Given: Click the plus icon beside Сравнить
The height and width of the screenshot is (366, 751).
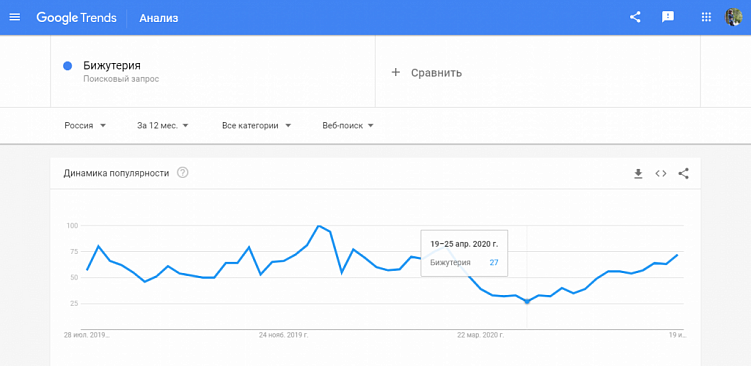Looking at the screenshot, I should [396, 72].
